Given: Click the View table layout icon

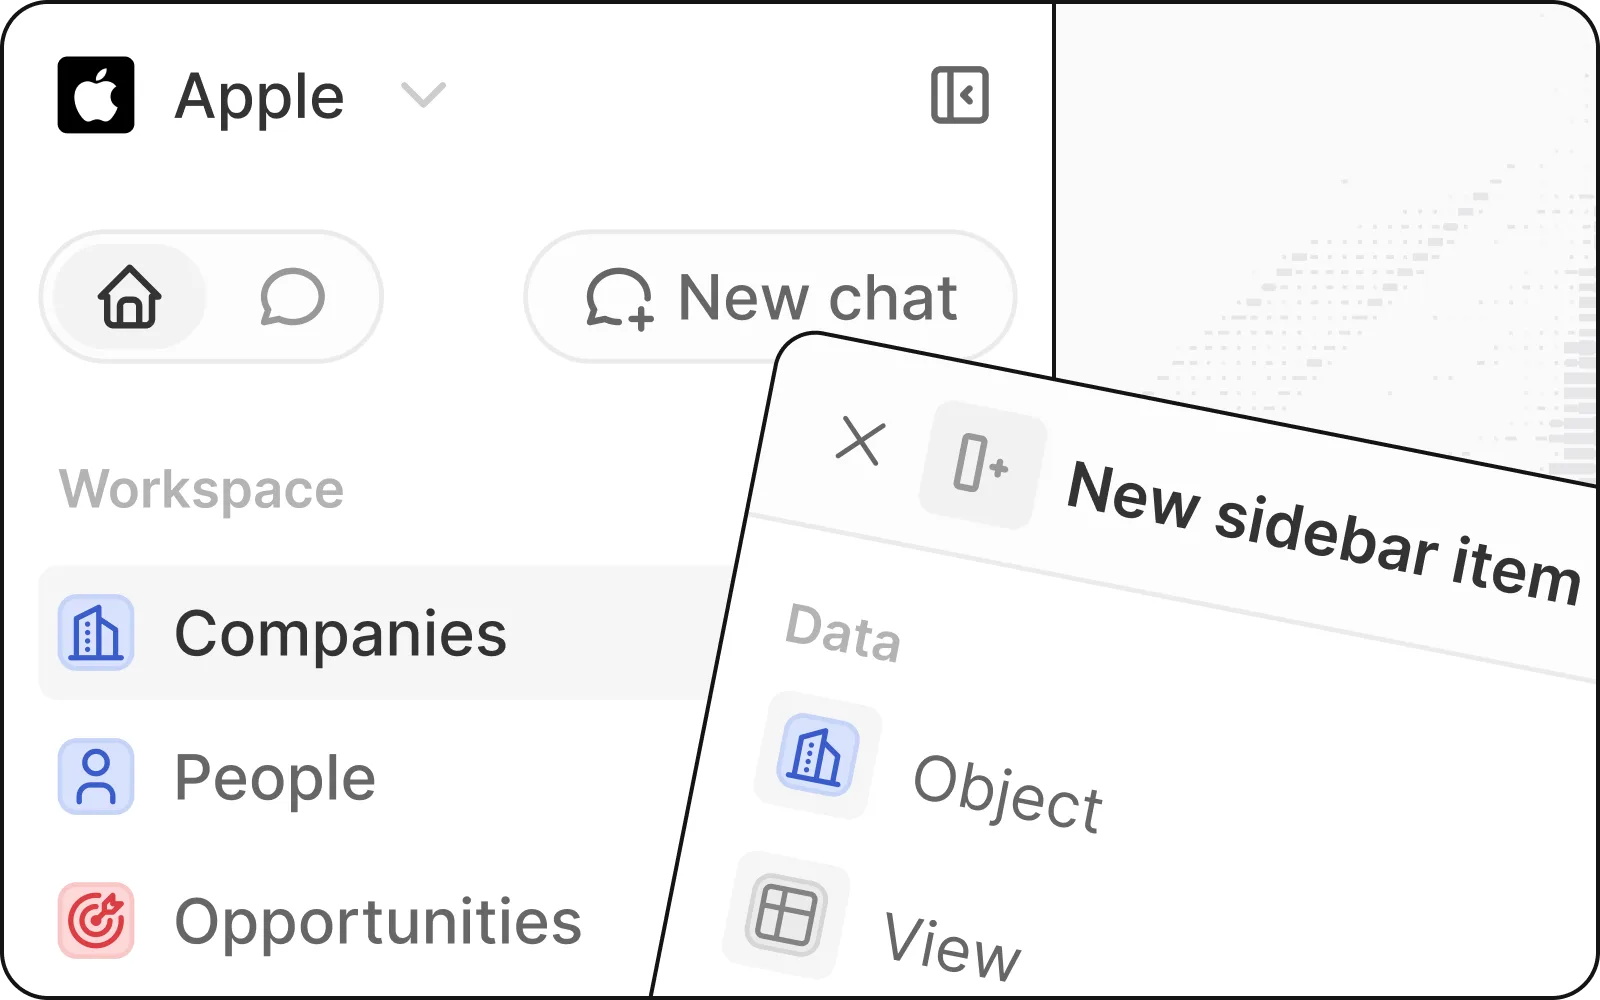Looking at the screenshot, I should tap(786, 915).
